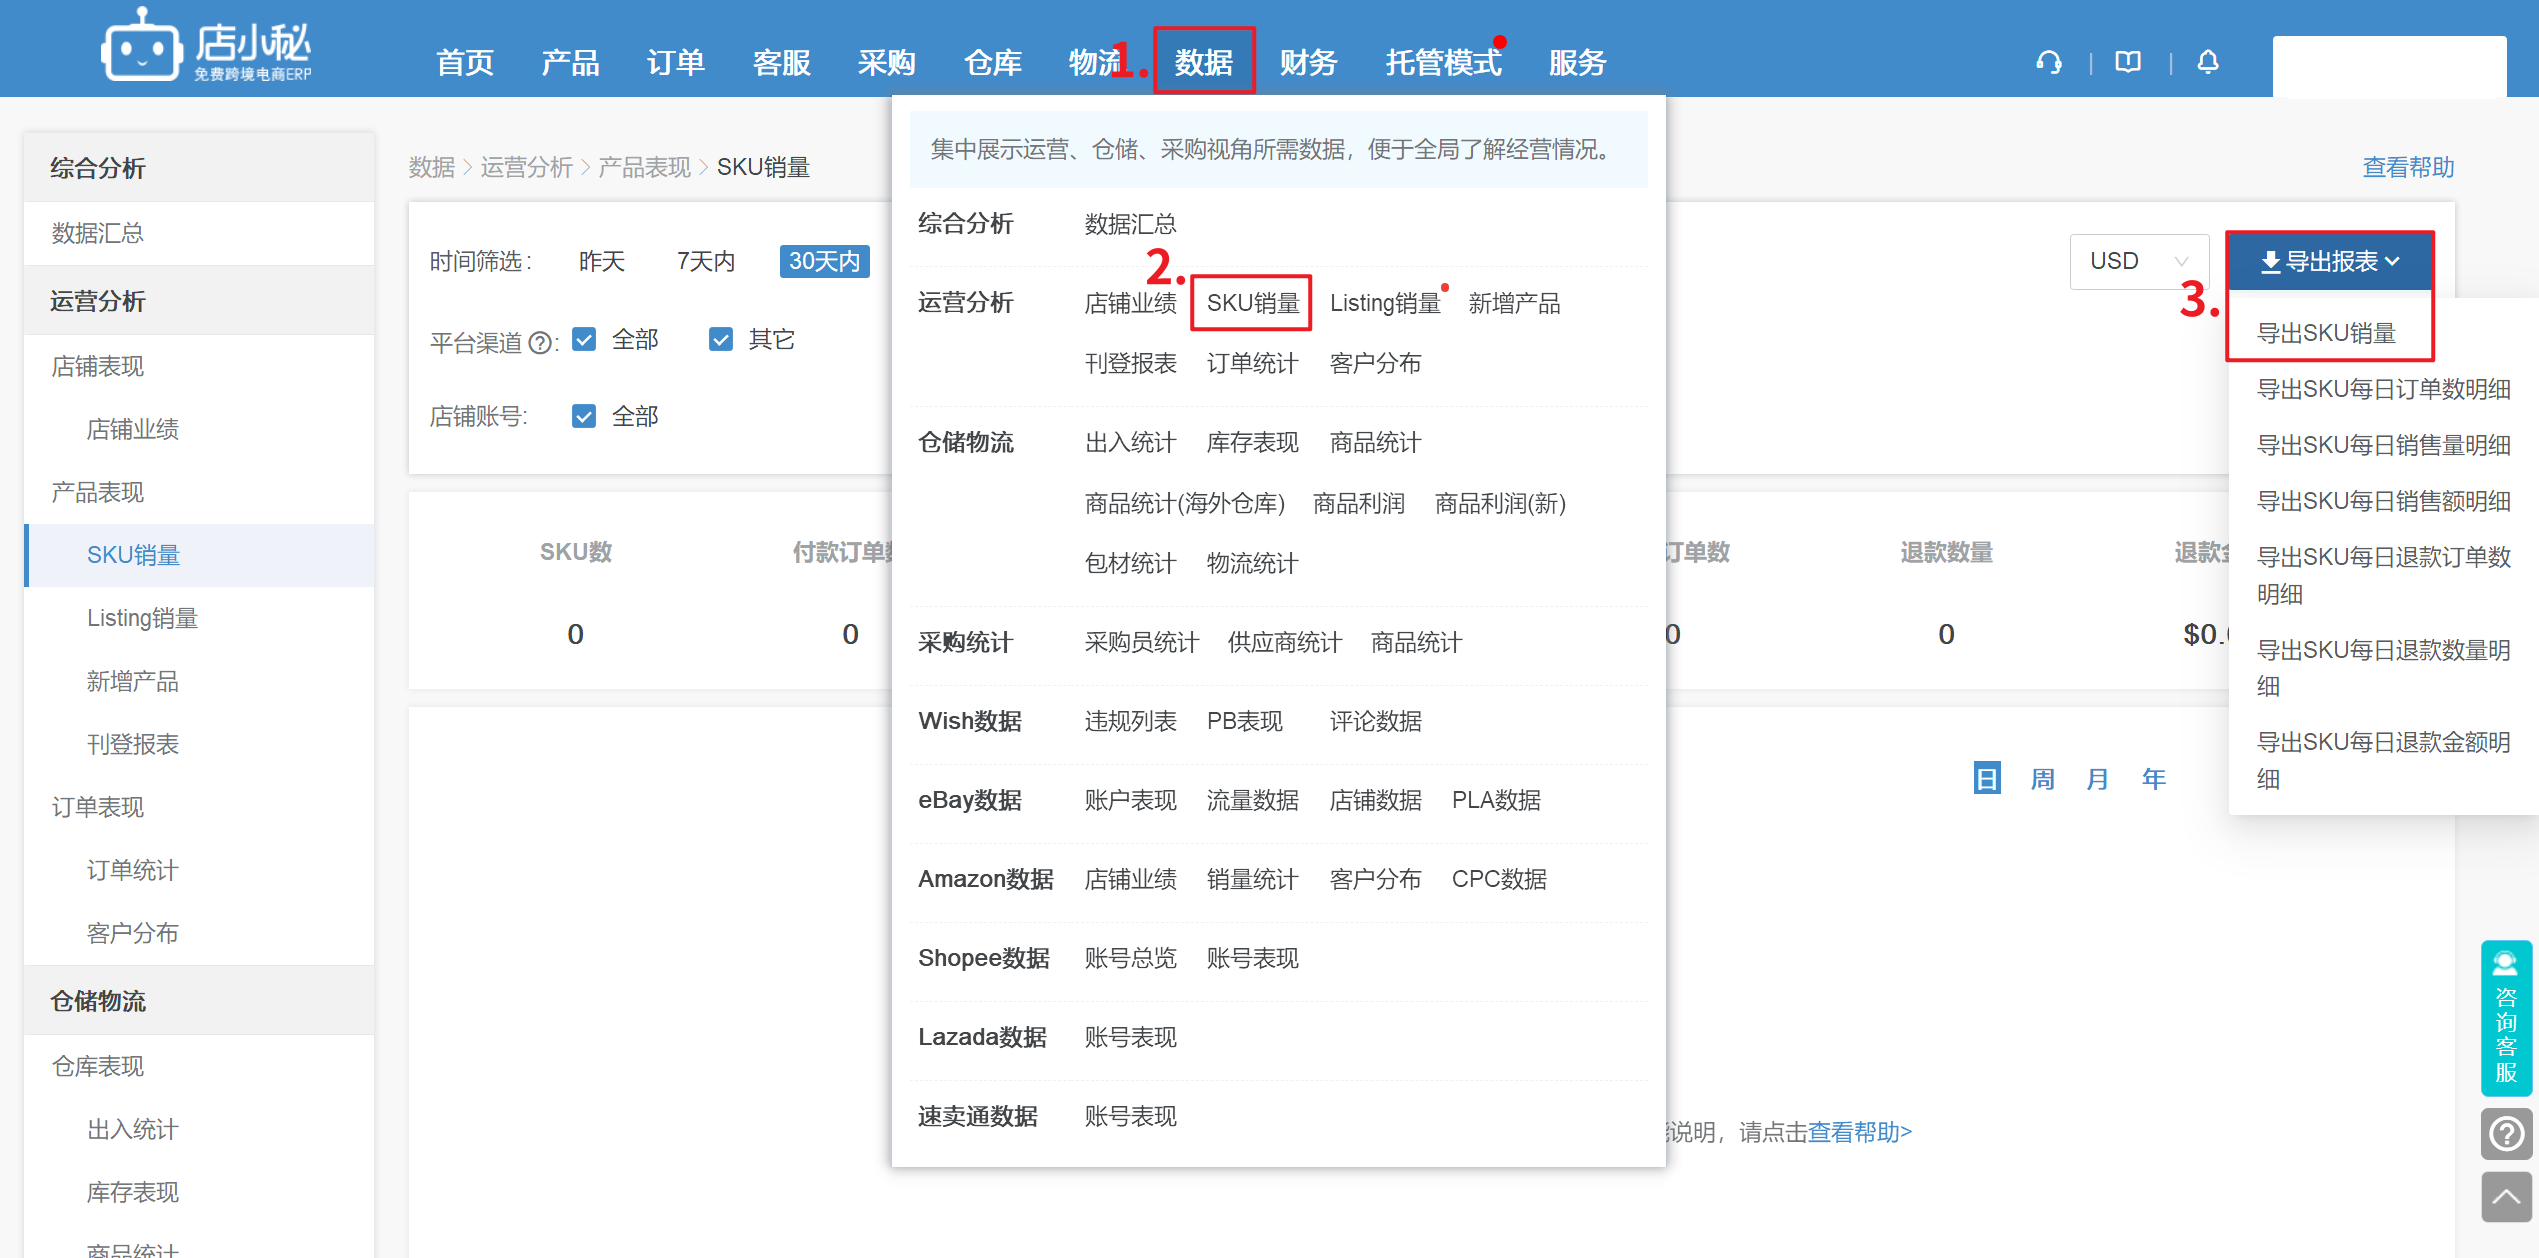Select the 7天内 time filter

tap(705, 261)
